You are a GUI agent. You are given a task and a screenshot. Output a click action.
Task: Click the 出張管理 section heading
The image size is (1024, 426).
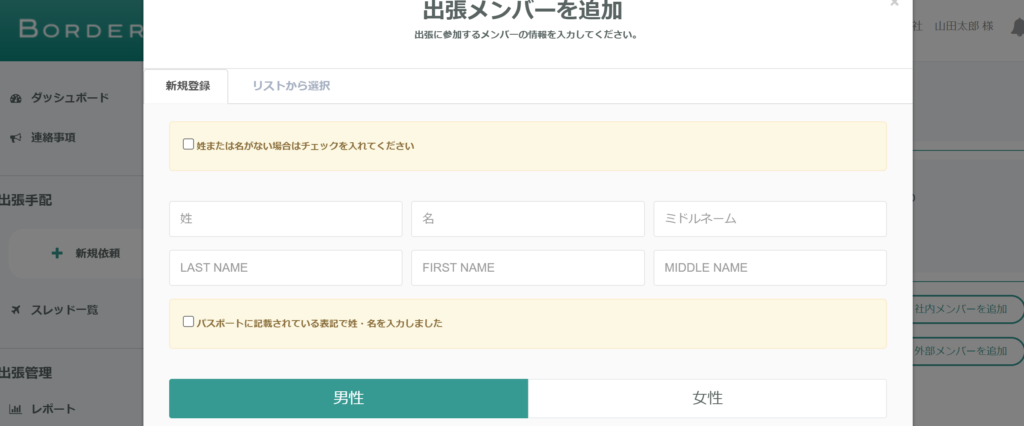26,373
